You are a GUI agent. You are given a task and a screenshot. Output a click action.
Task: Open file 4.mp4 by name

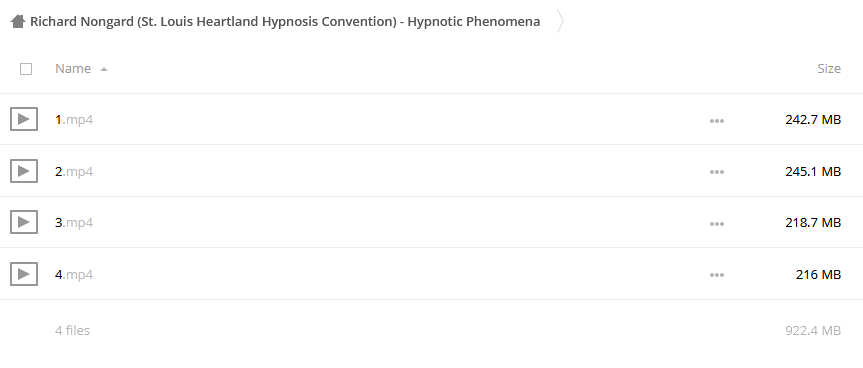pyautogui.click(x=74, y=274)
